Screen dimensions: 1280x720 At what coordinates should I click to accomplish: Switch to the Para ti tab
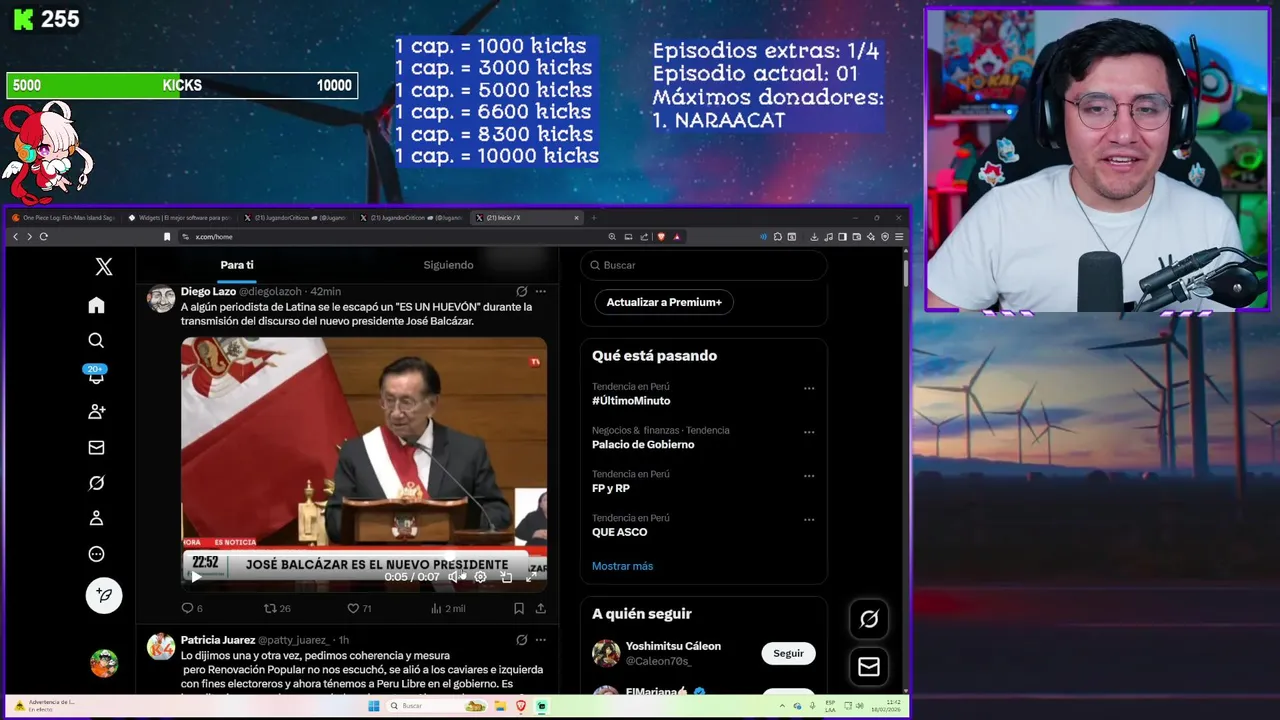[x=237, y=265]
